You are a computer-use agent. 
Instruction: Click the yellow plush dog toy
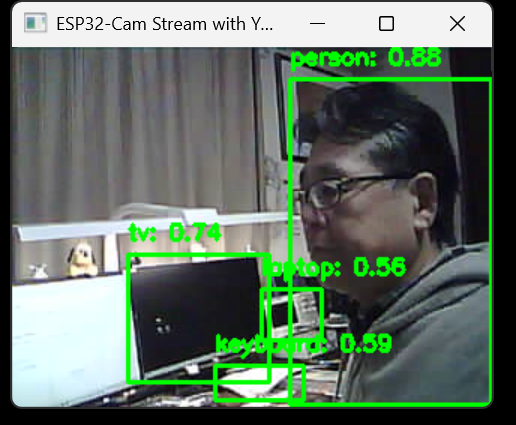pyautogui.click(x=81, y=260)
